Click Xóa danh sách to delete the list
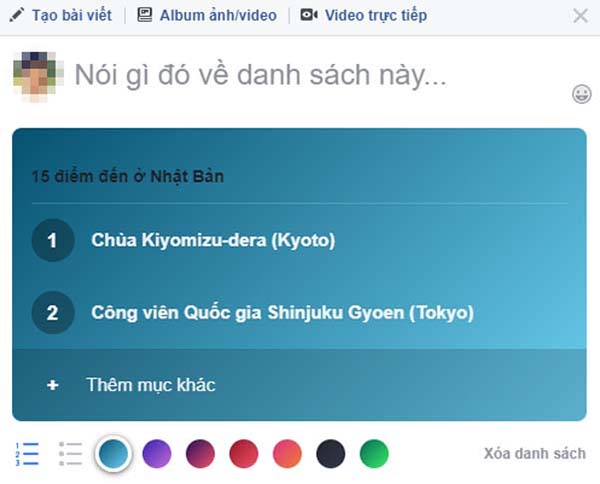 (x=535, y=453)
